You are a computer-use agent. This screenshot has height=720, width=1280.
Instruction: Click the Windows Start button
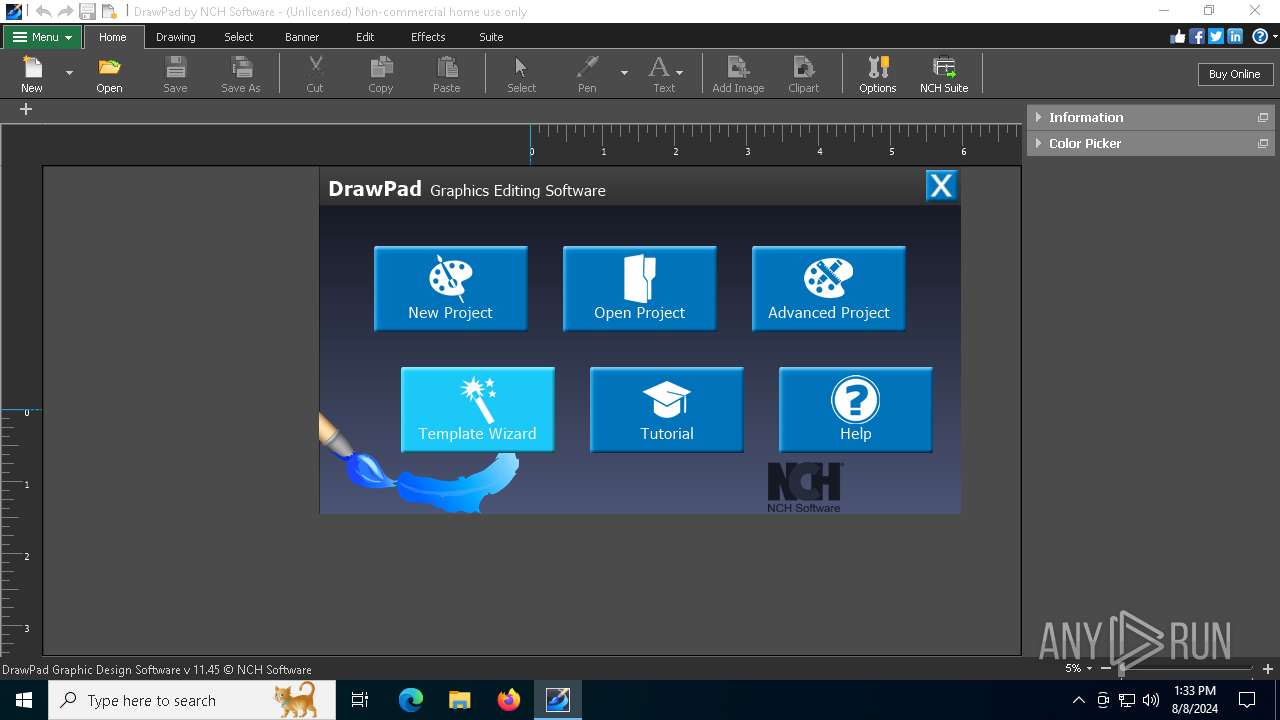pos(24,700)
